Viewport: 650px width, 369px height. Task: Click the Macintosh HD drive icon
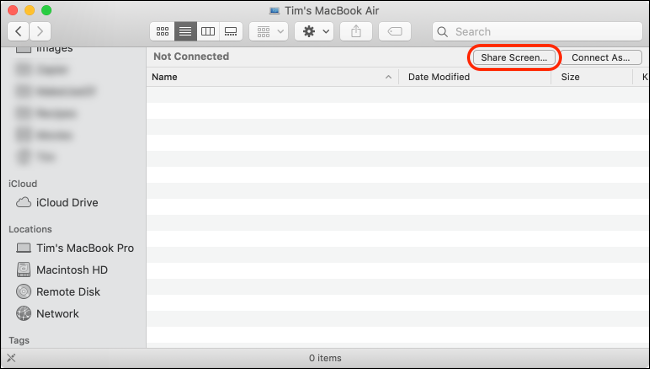click(23, 269)
